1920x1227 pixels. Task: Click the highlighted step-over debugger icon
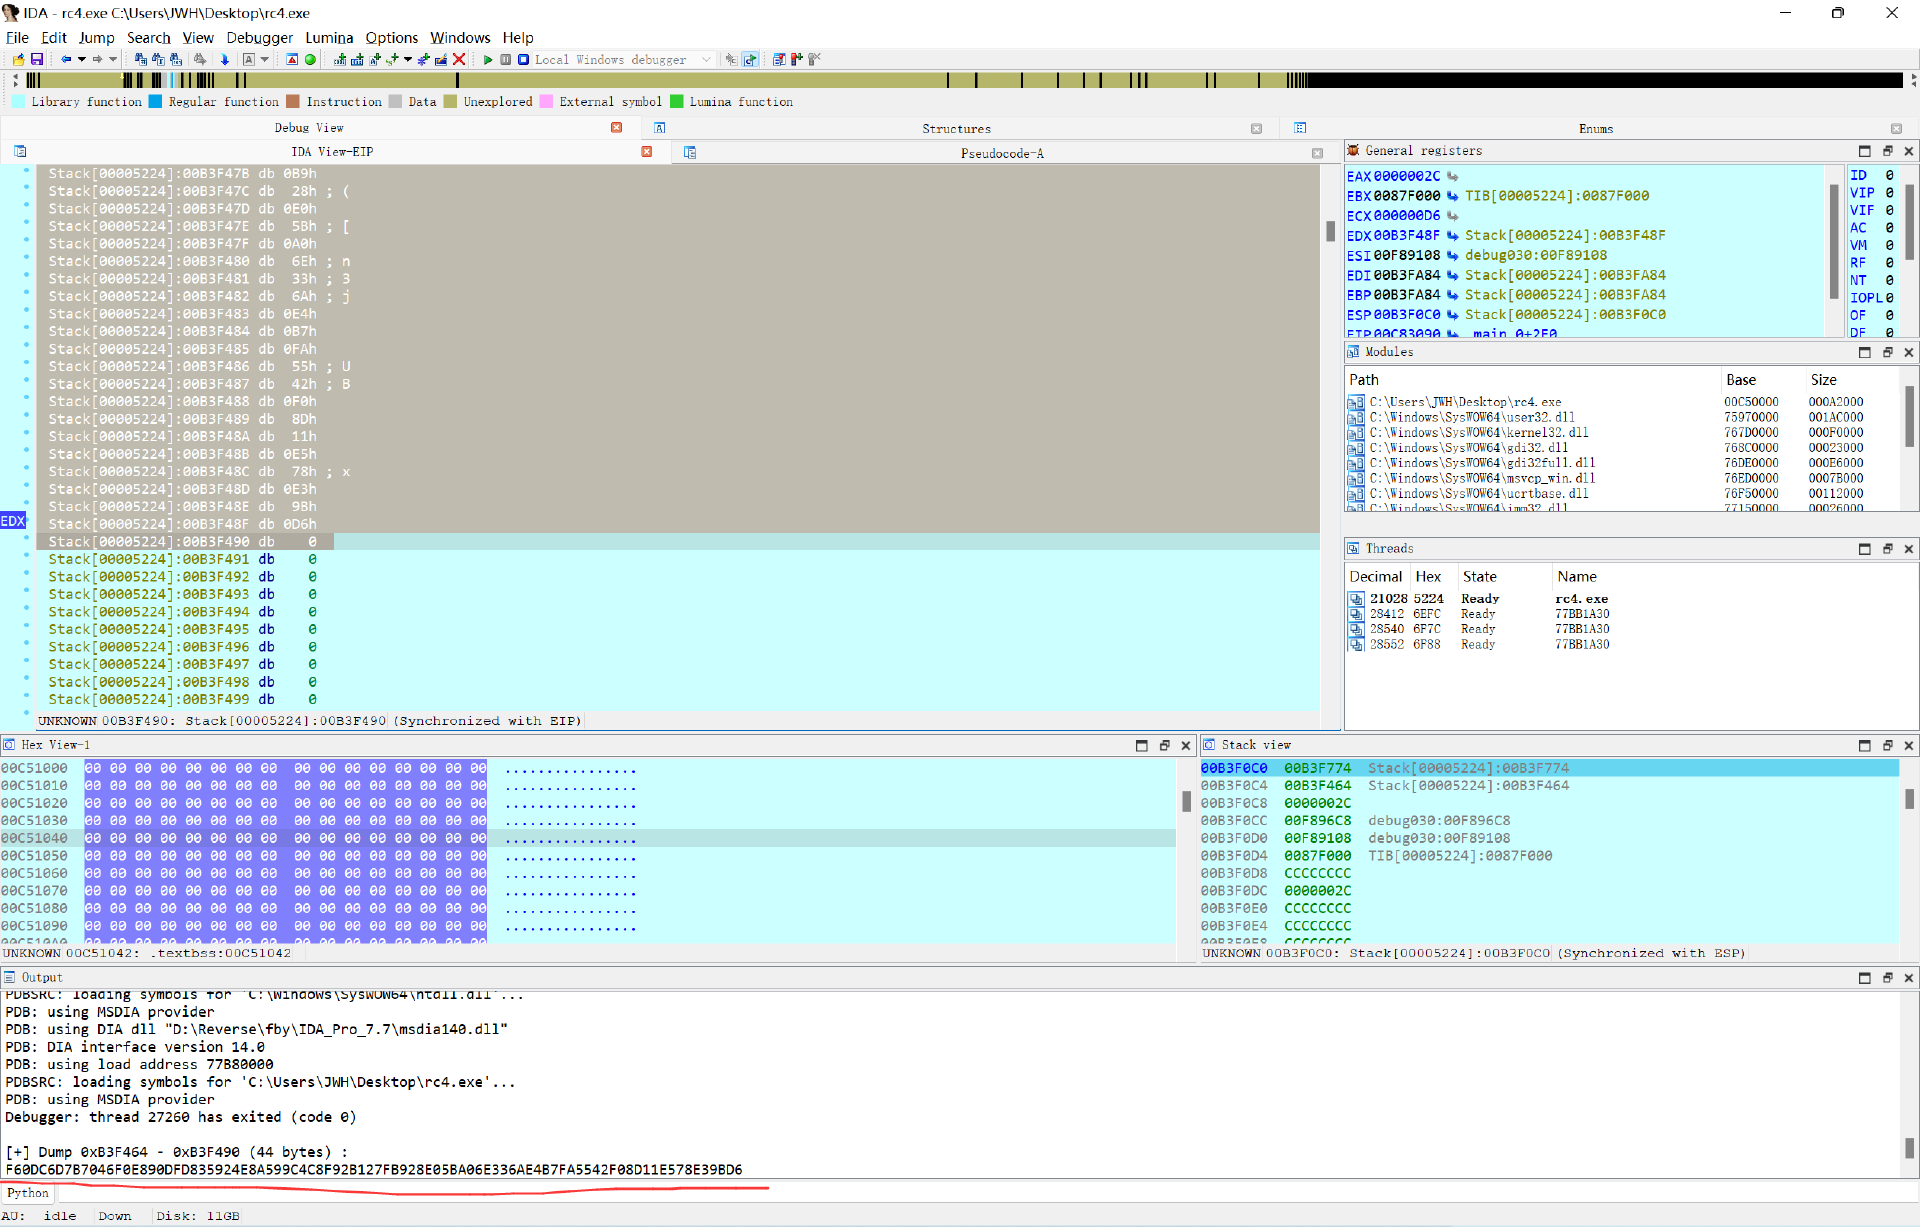click(750, 60)
